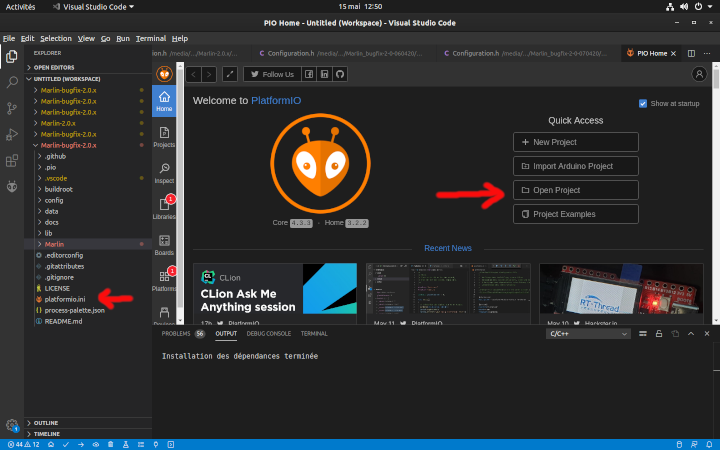Switch to the Terminal panel tab
Screen dimensions: 720x450
(x=314, y=334)
